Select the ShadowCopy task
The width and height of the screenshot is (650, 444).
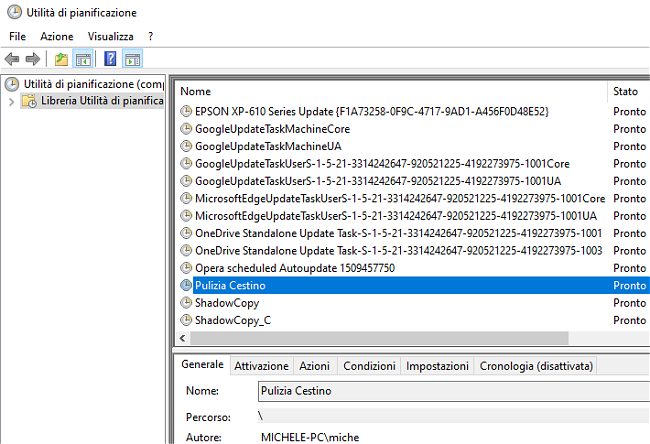point(227,303)
